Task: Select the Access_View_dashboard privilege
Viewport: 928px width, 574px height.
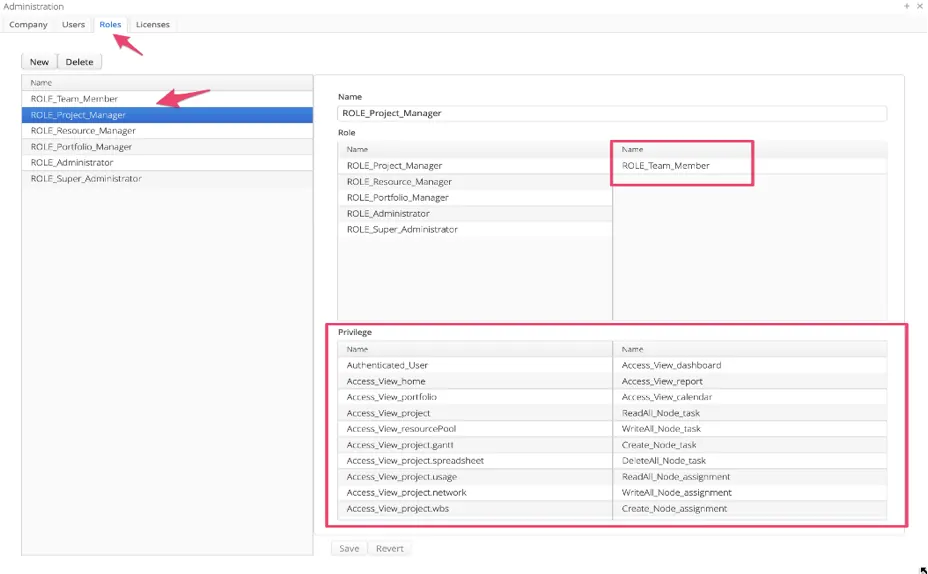Action: 750,366
